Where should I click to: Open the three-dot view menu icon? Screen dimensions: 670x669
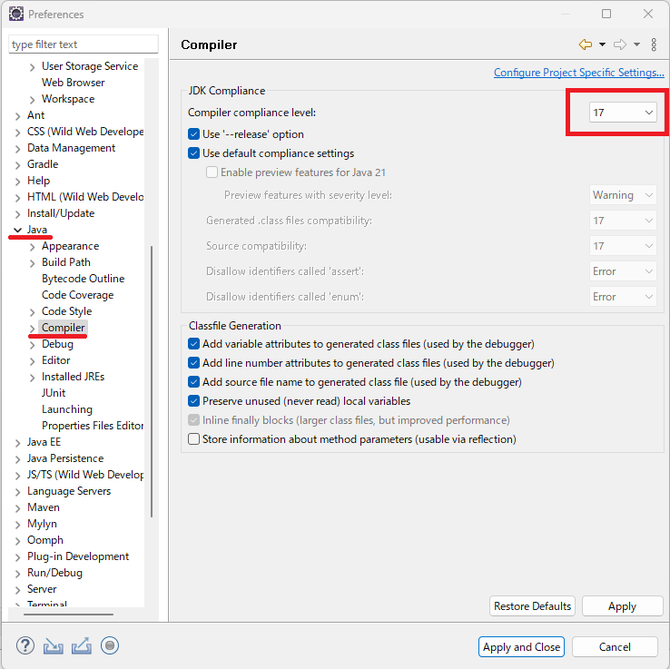pyautogui.click(x=654, y=44)
